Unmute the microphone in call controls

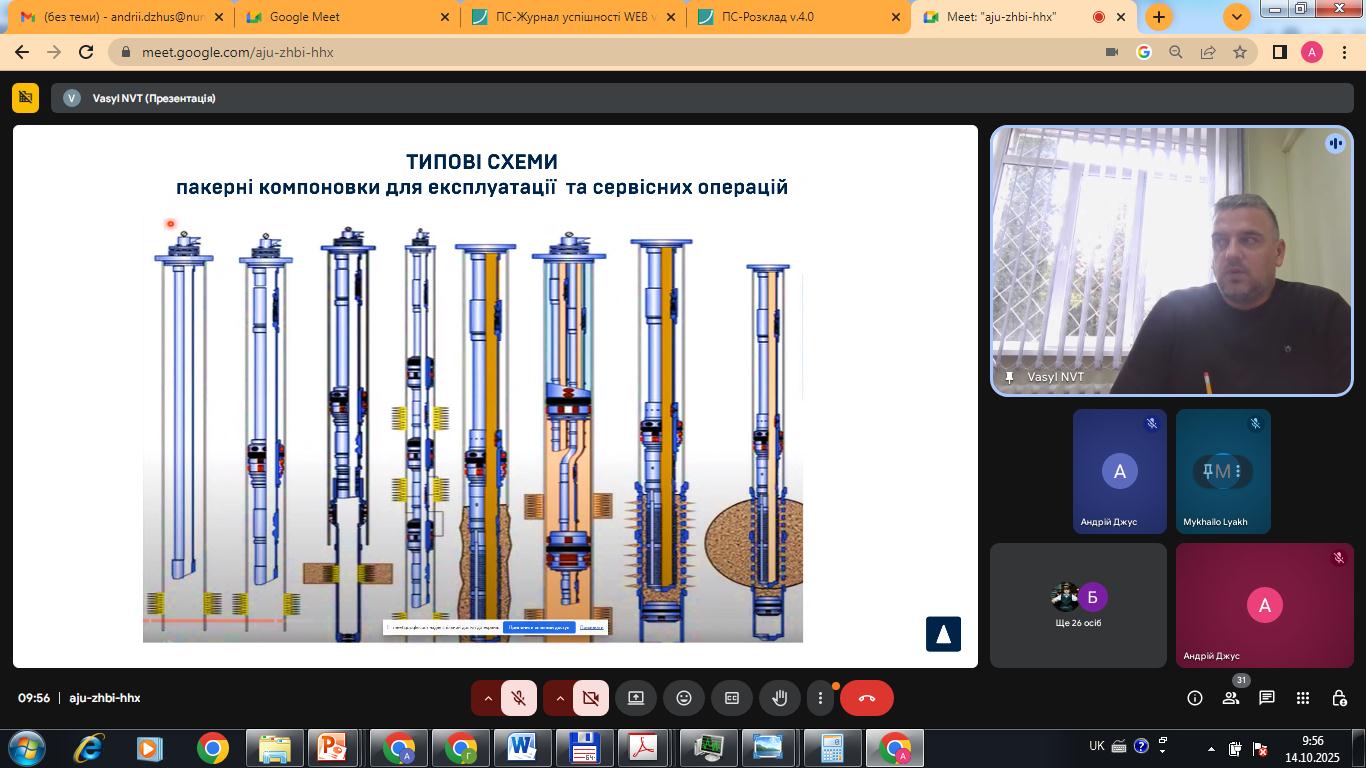(x=519, y=698)
